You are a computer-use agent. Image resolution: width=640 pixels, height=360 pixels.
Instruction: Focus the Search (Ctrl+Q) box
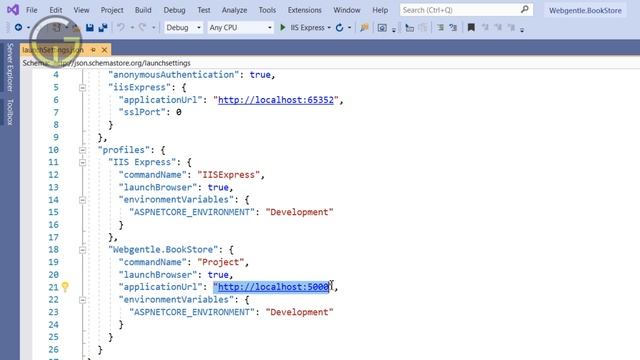click(x=466, y=10)
